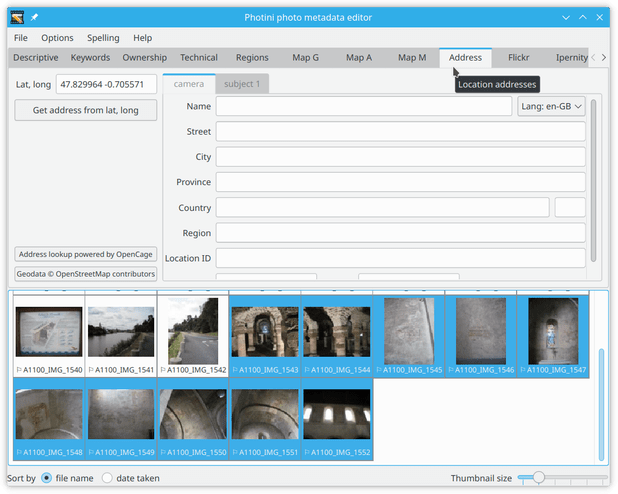This screenshot has width=618, height=494.
Task: Click the small country code field
Action: pos(570,207)
